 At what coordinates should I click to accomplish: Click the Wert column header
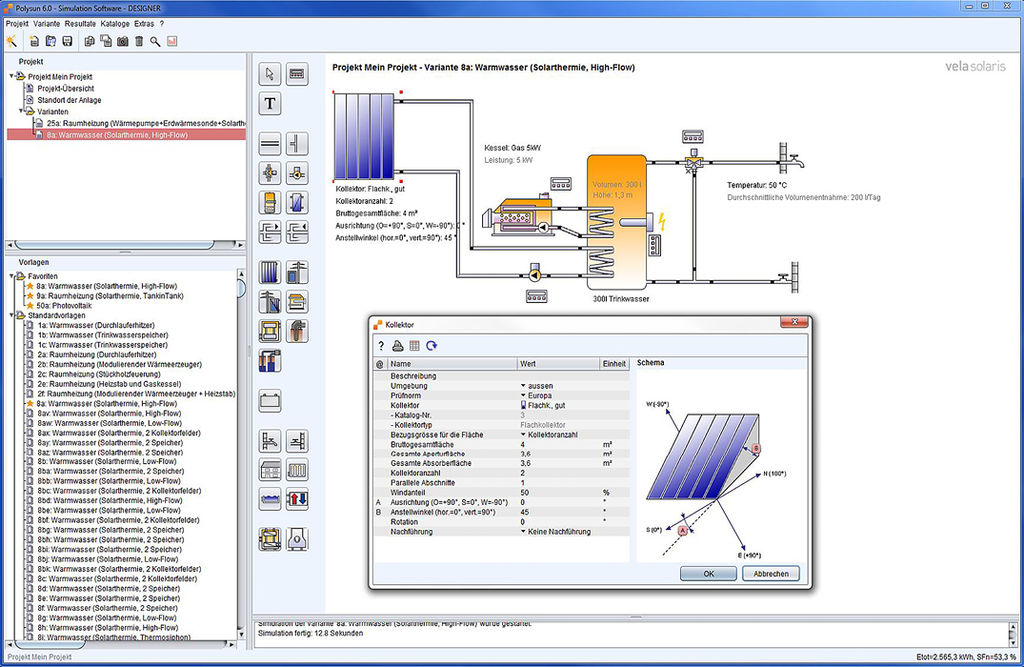[x=558, y=364]
